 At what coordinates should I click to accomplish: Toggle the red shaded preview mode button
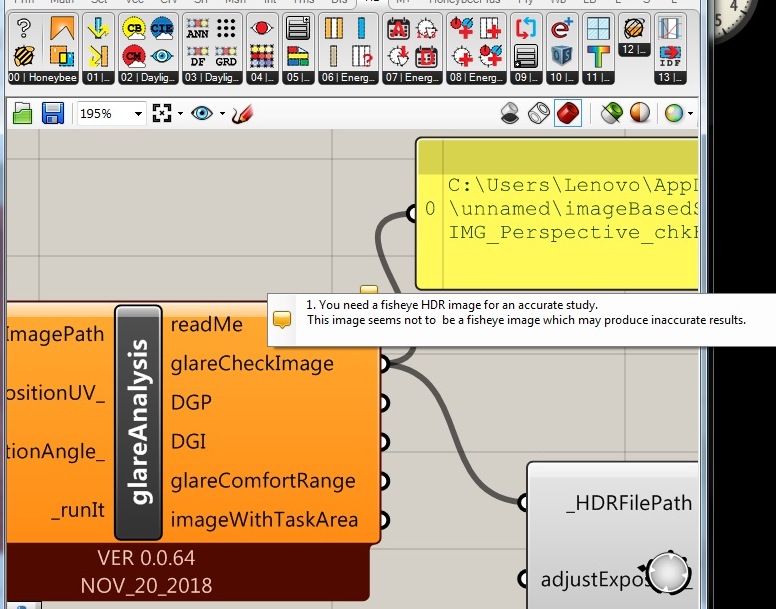pyautogui.click(x=568, y=113)
